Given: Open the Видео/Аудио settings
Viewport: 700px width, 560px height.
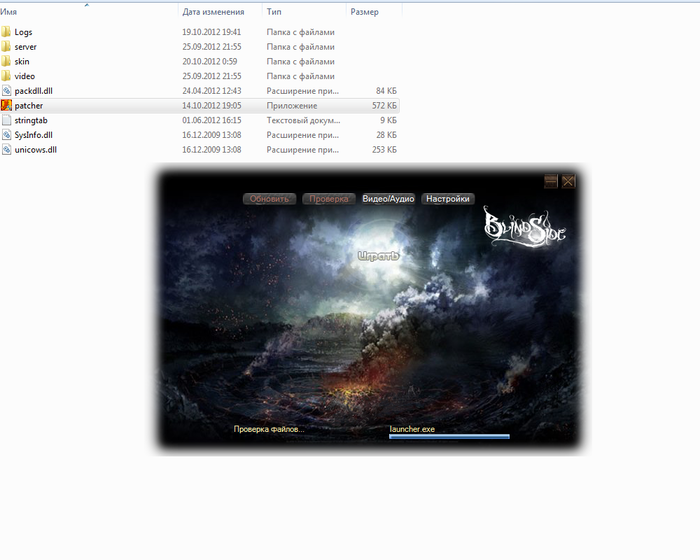Looking at the screenshot, I should click(x=388, y=199).
